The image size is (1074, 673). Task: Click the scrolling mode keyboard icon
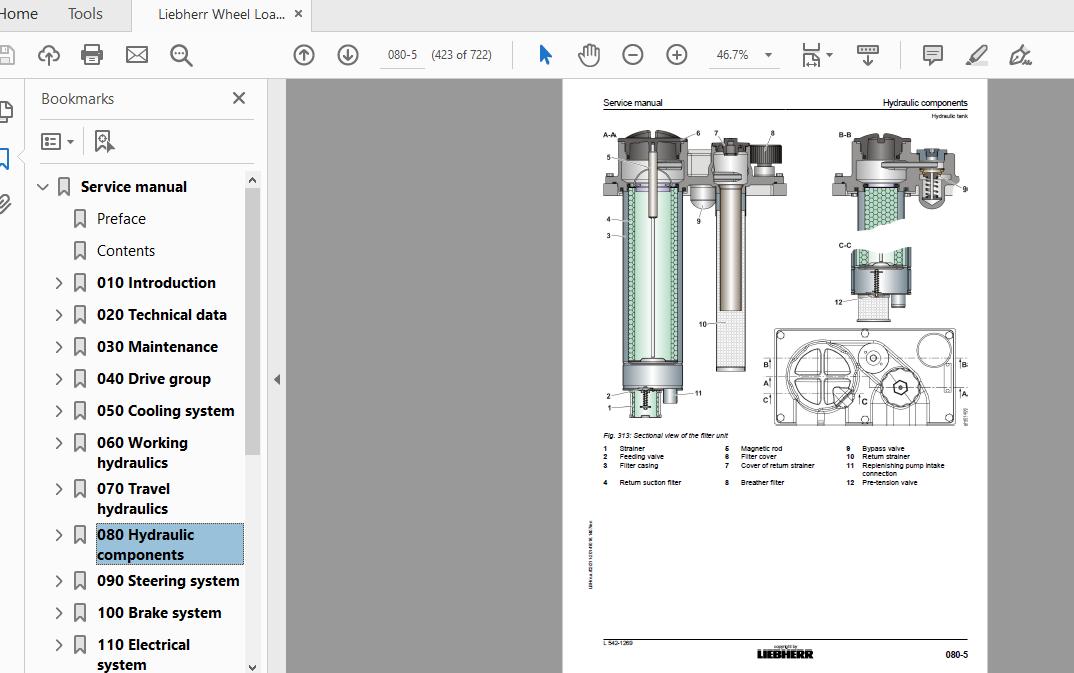868,55
